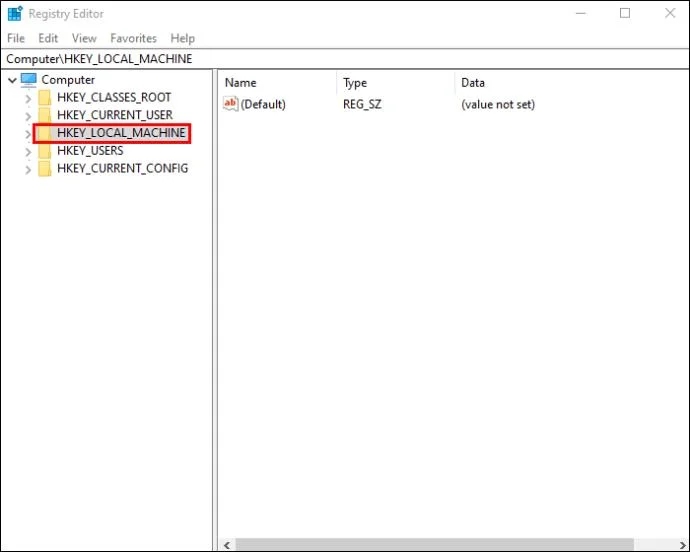Click the address bar path field

(345, 59)
